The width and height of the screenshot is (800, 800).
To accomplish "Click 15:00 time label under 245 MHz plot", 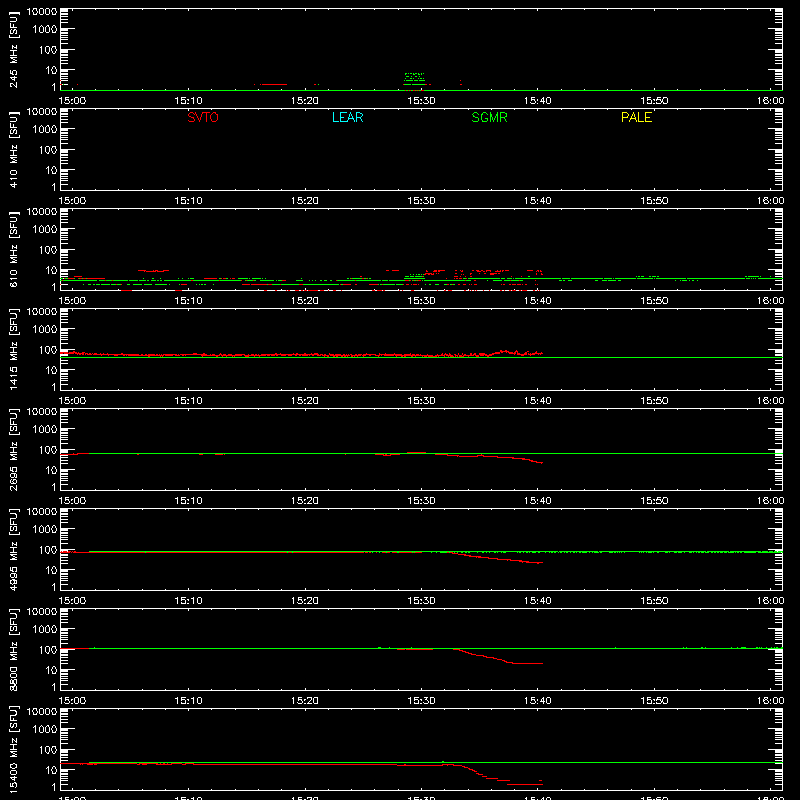I will [72, 101].
